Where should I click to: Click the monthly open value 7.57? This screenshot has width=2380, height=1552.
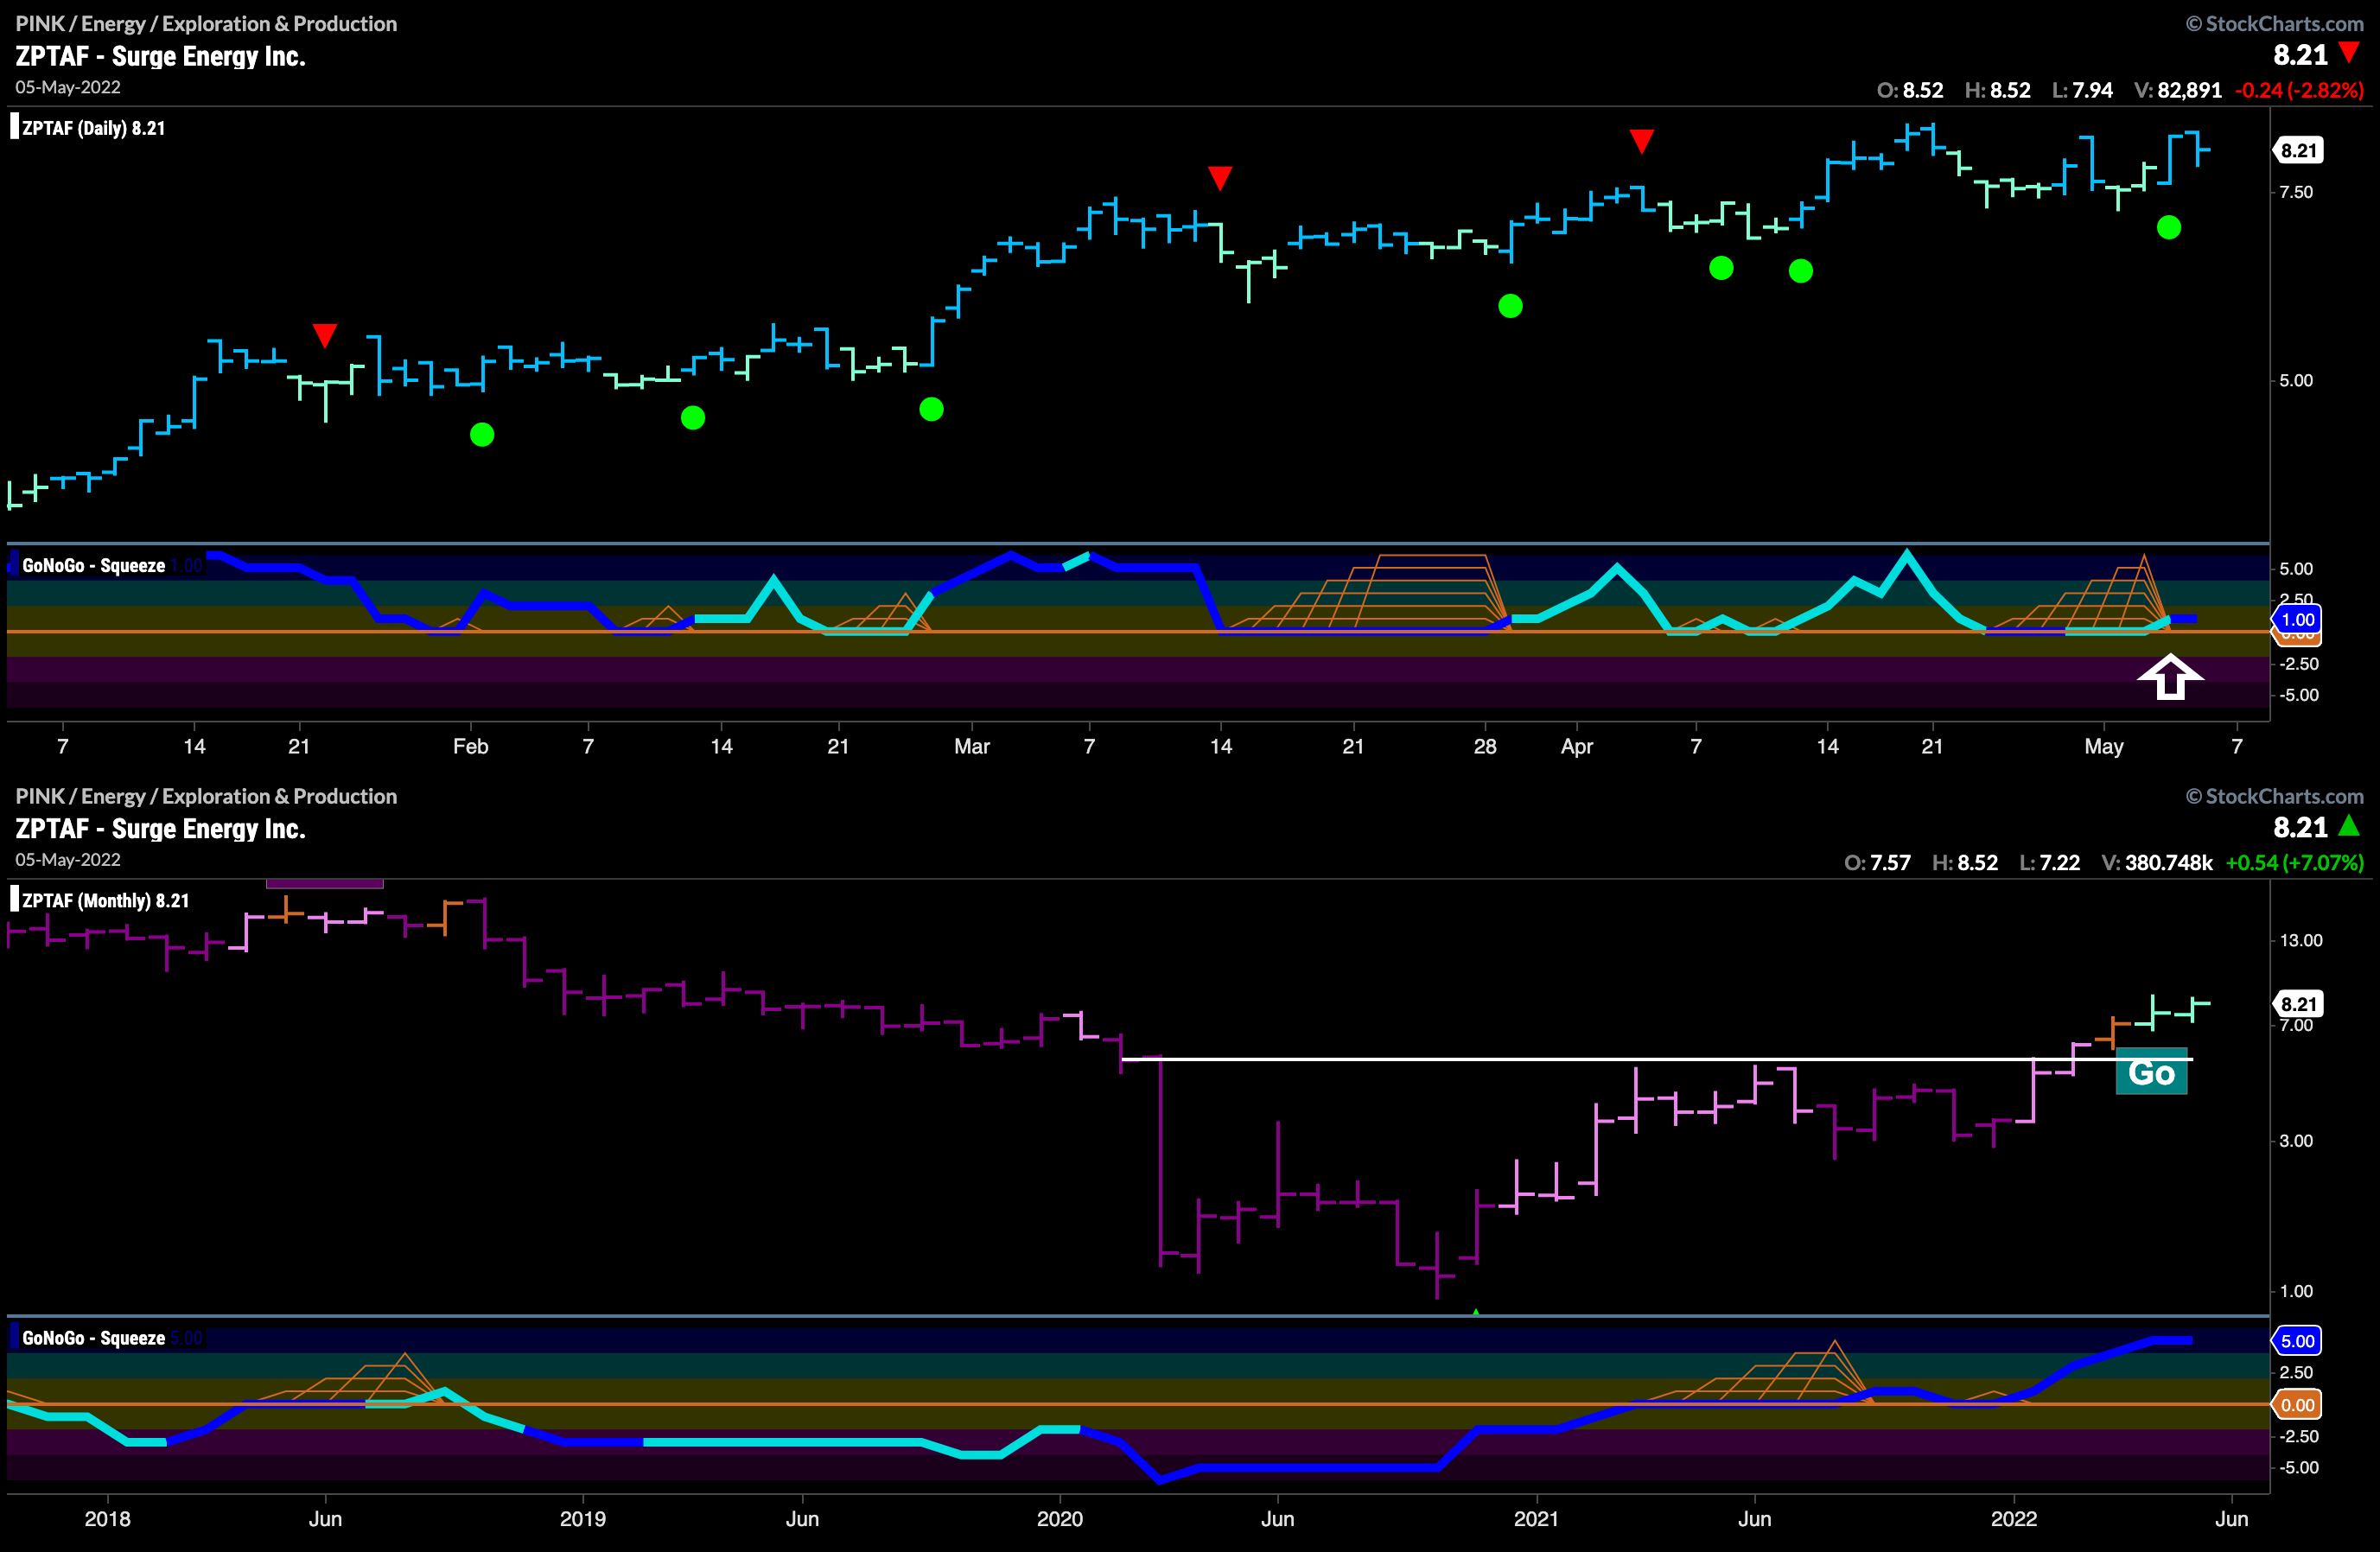[1889, 863]
